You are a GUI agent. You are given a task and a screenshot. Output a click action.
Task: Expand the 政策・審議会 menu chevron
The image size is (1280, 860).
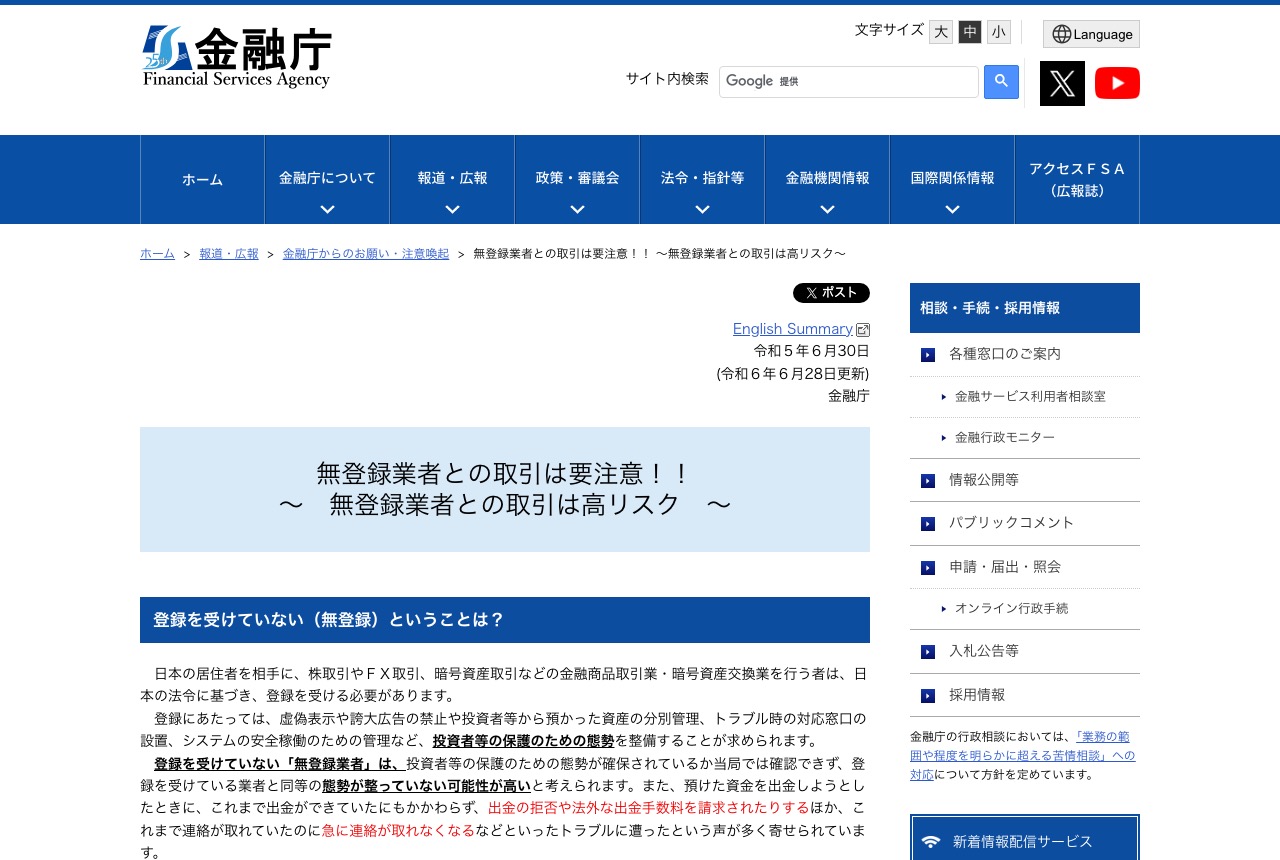pos(577,209)
